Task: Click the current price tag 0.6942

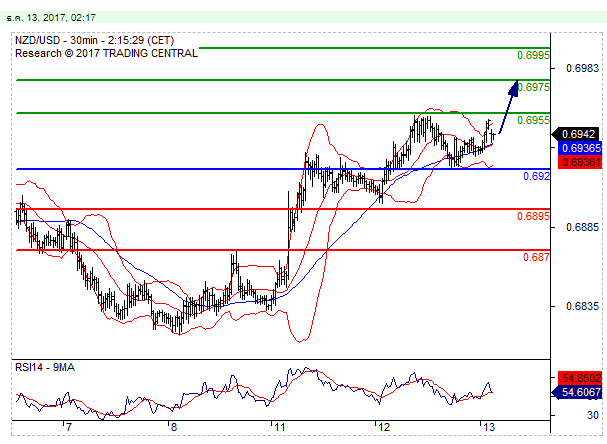Action: tap(576, 134)
